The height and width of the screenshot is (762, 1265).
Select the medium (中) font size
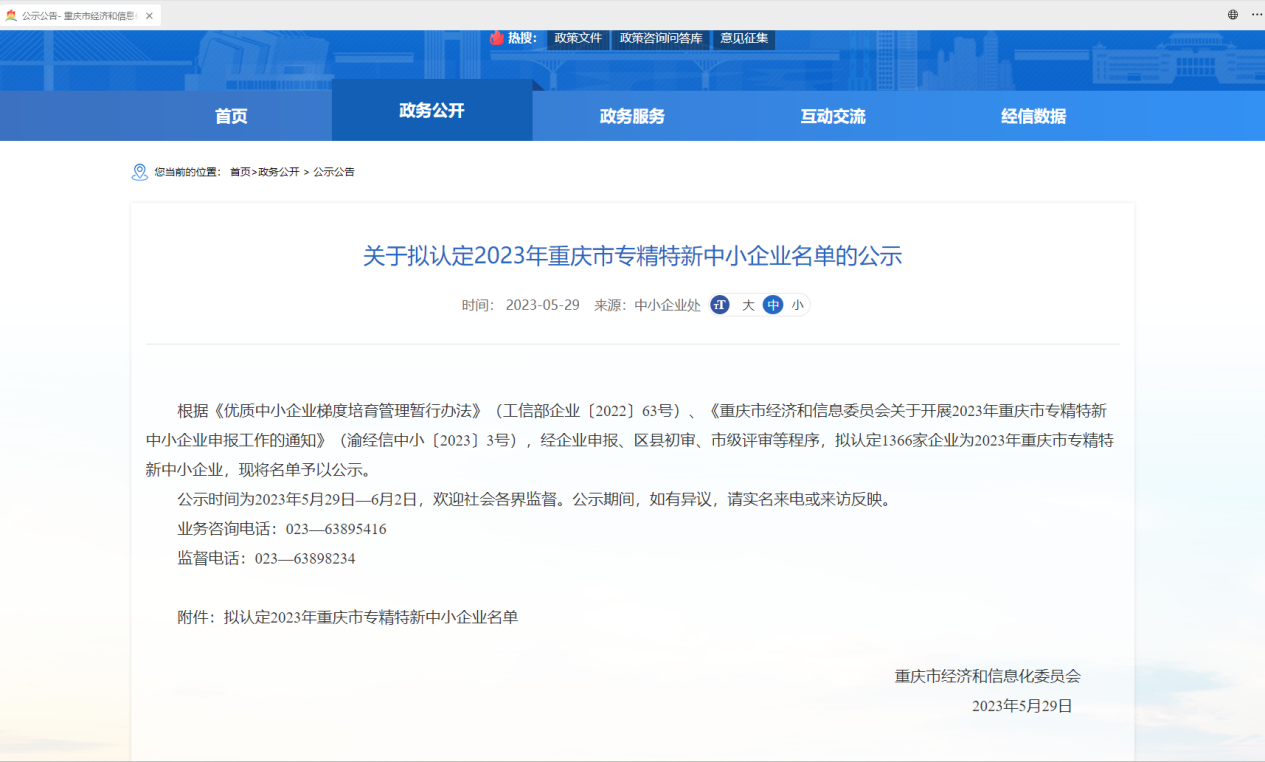pyautogui.click(x=772, y=305)
